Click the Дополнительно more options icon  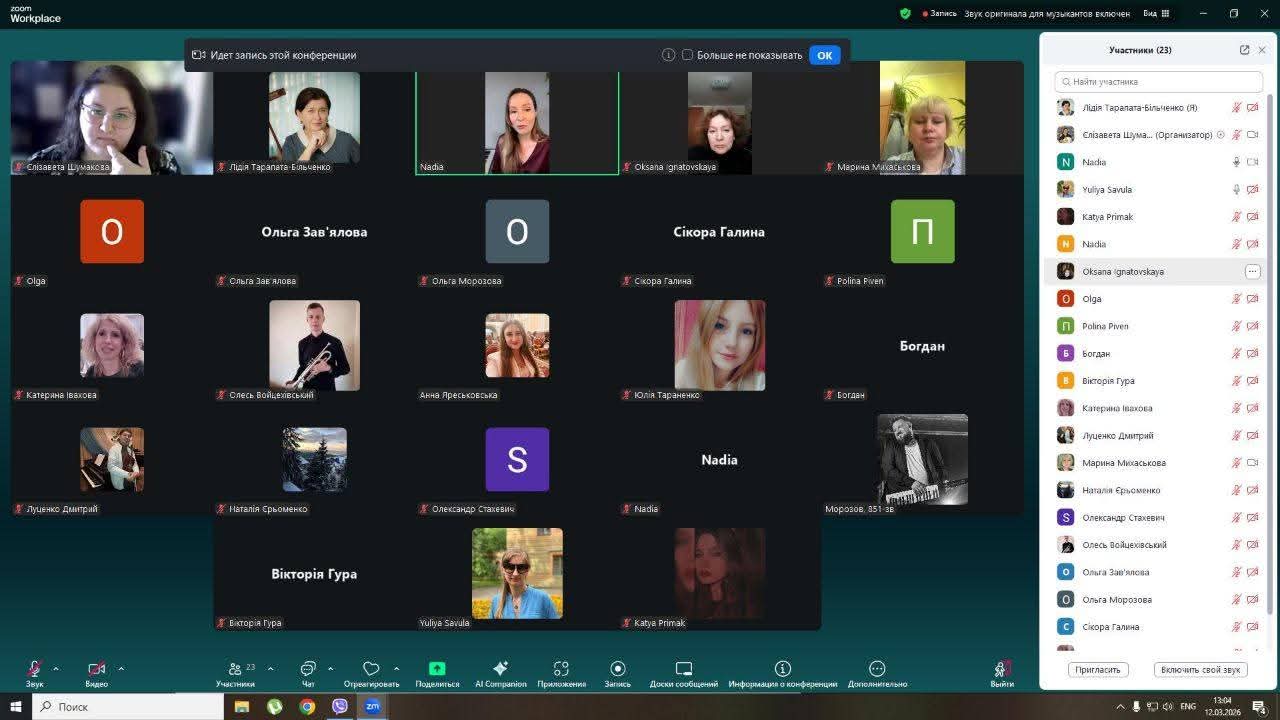coord(877,669)
